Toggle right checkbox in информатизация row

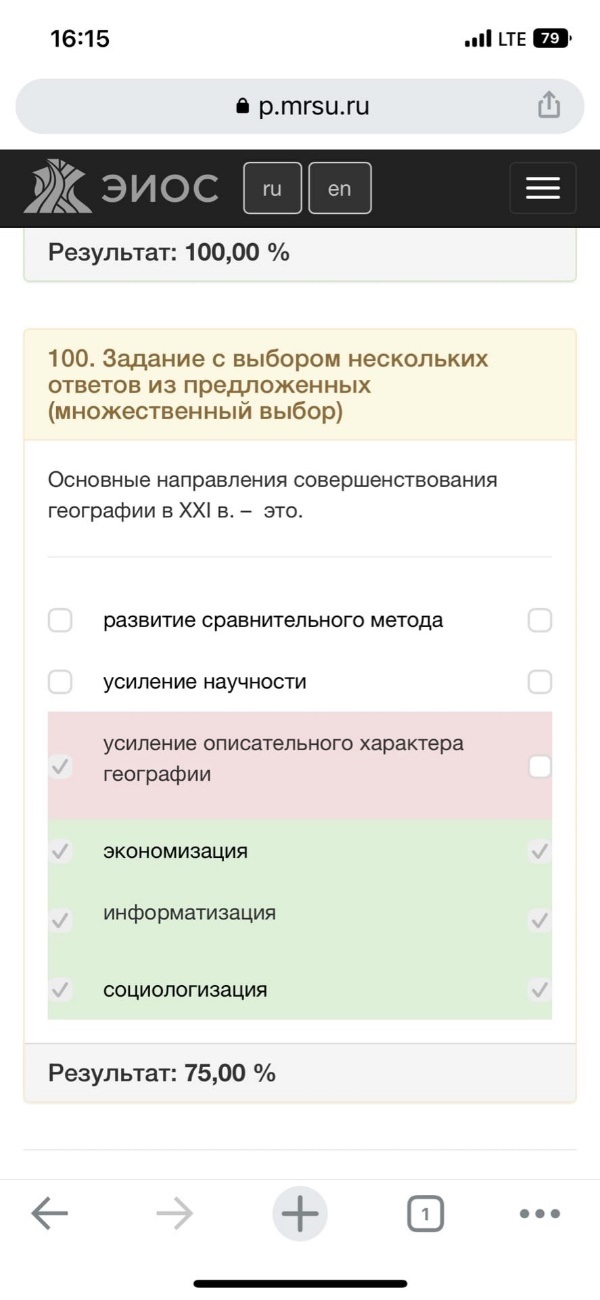(x=540, y=920)
